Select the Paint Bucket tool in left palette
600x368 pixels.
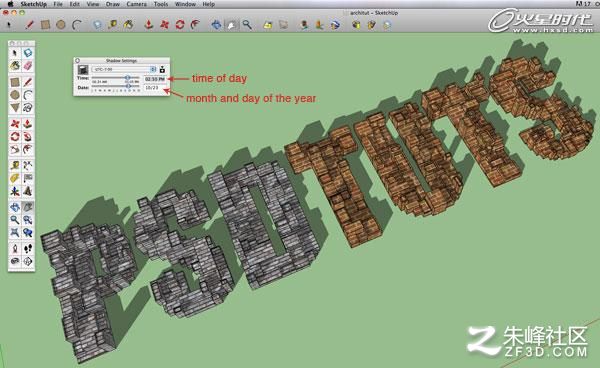15,66
